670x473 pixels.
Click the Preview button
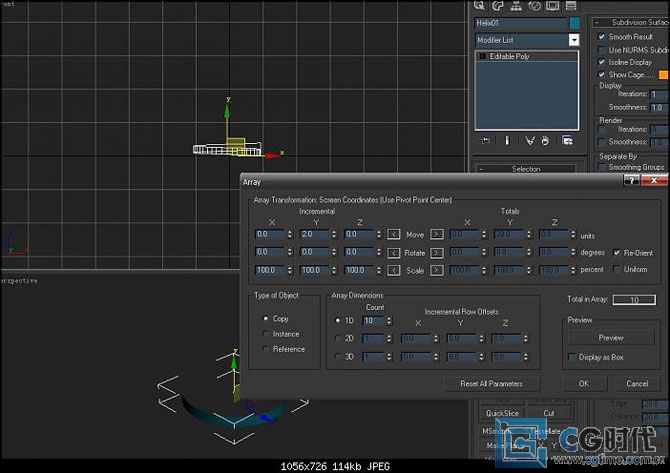[x=611, y=338]
